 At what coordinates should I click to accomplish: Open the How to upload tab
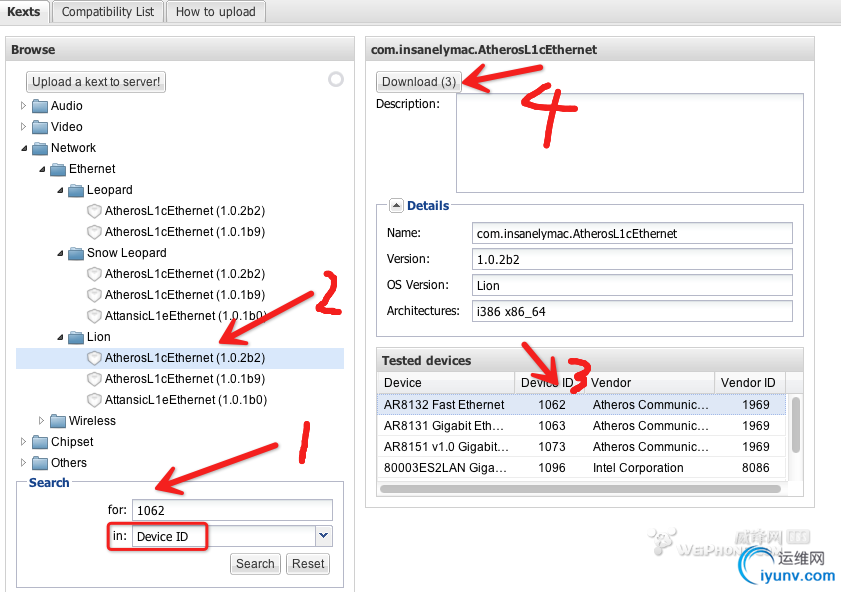coord(216,12)
